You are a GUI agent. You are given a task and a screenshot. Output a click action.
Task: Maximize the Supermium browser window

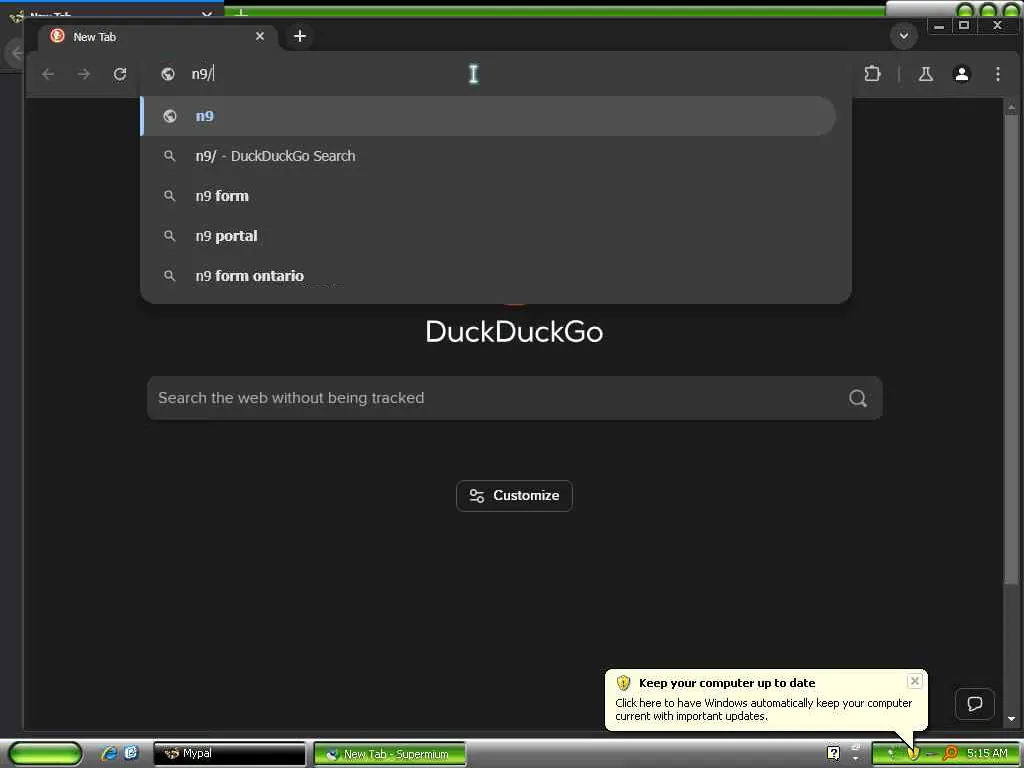963,25
